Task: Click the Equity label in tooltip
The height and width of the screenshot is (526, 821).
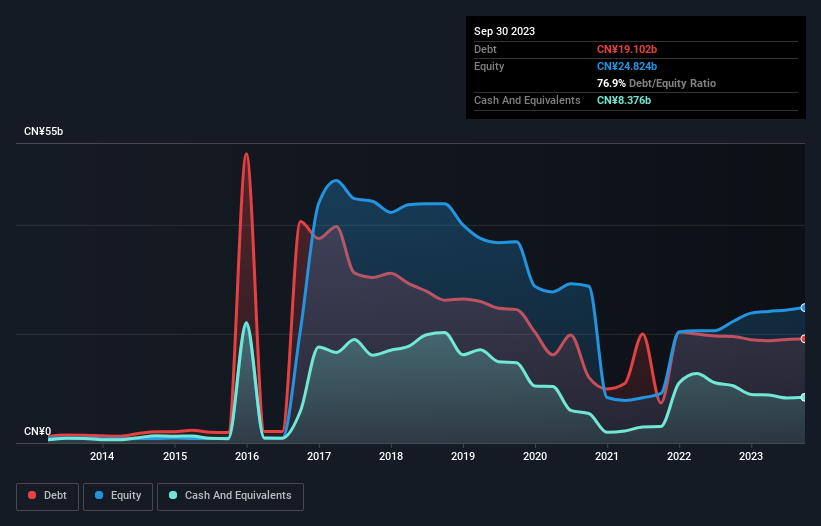Action: click(489, 66)
